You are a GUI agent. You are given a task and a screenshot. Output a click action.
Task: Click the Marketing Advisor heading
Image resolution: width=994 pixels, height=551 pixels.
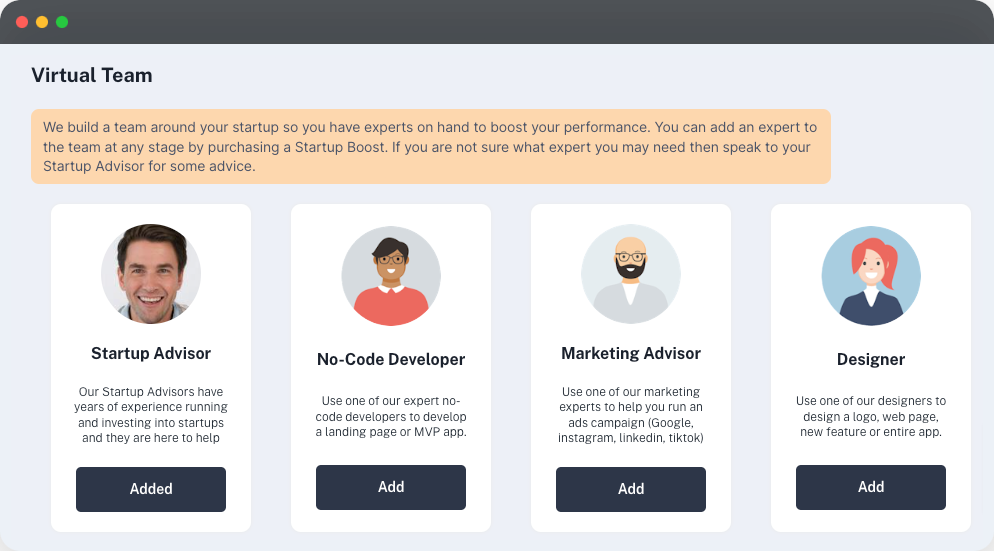click(631, 353)
